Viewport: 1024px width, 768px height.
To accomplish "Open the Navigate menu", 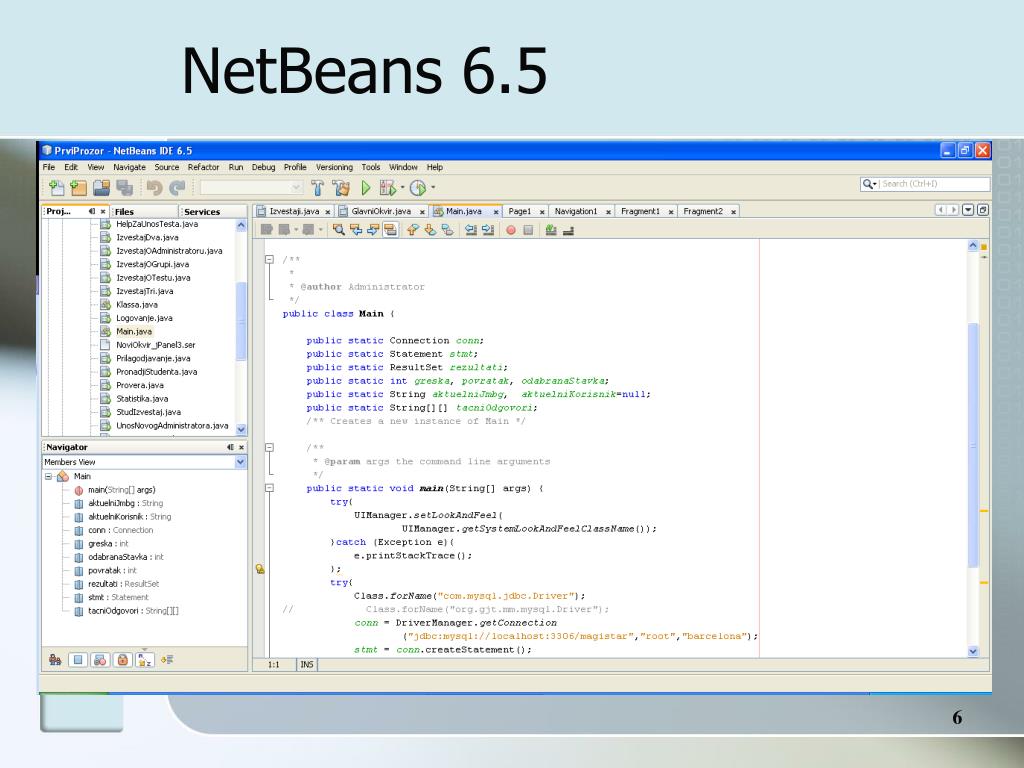I will pos(129,167).
